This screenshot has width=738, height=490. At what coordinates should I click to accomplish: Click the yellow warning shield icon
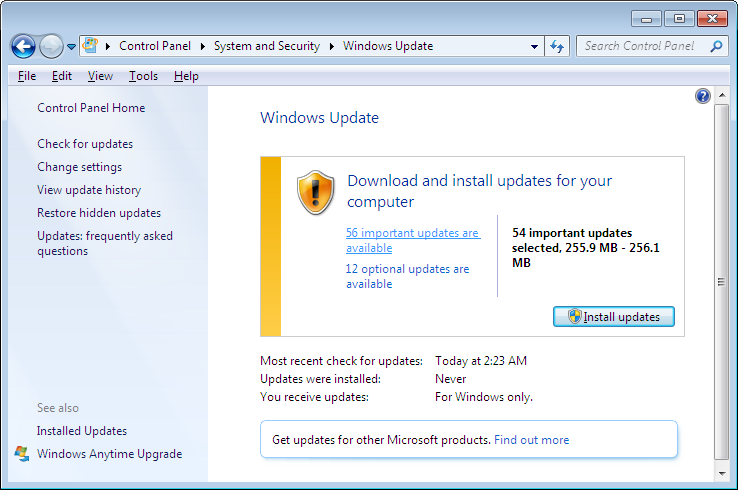tap(315, 193)
